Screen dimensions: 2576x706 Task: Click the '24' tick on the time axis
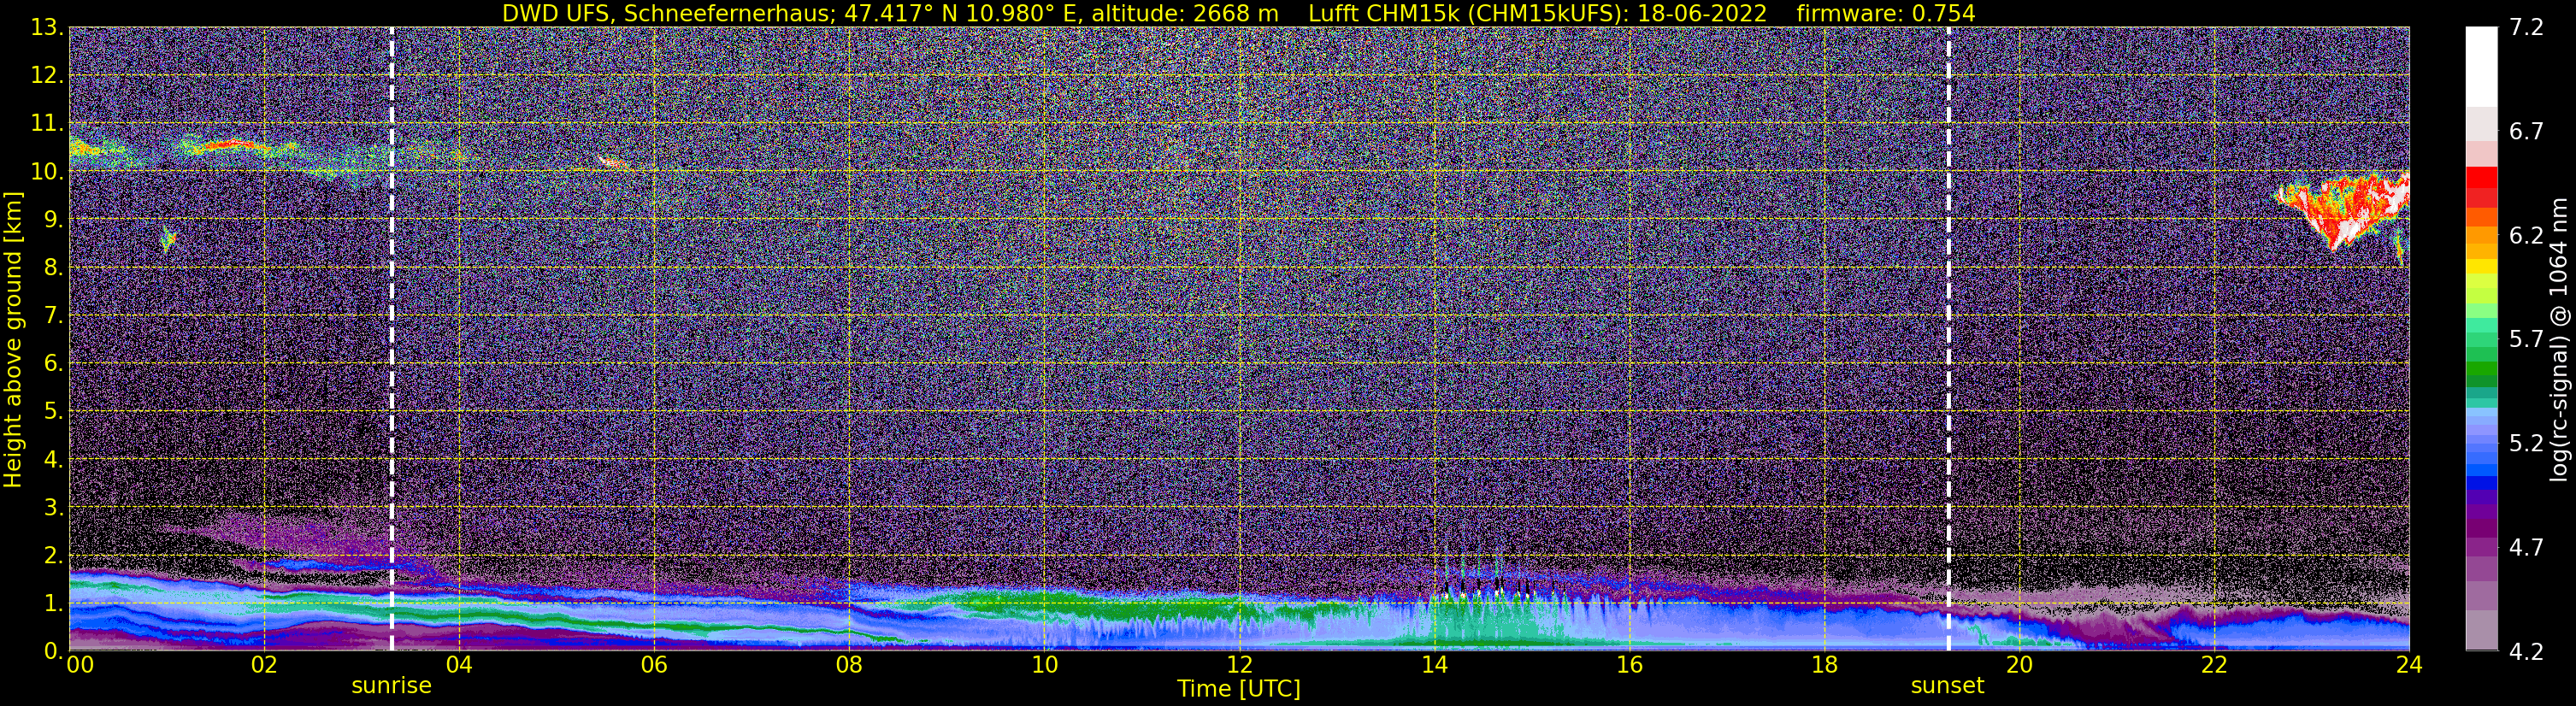point(2409,665)
